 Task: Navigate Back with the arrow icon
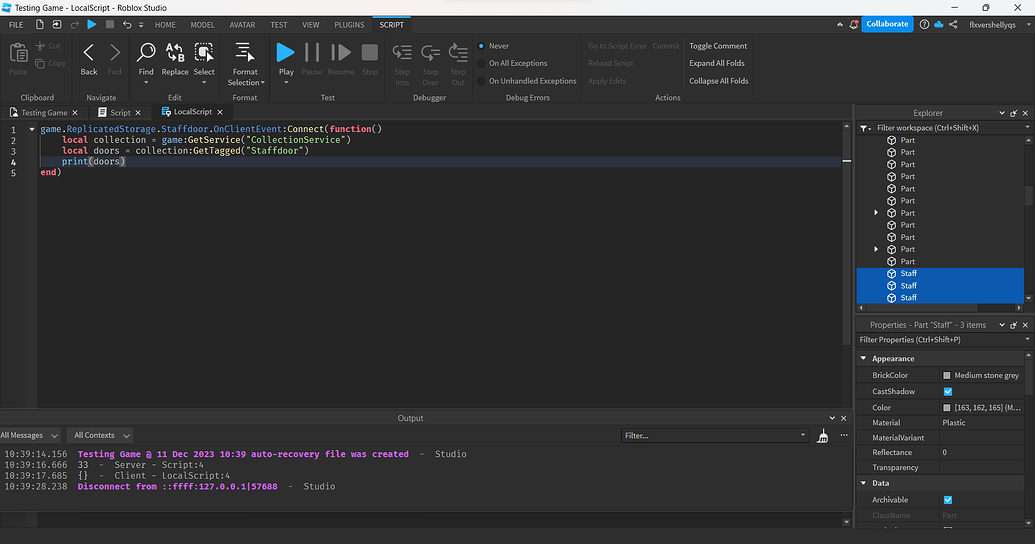tap(88, 52)
